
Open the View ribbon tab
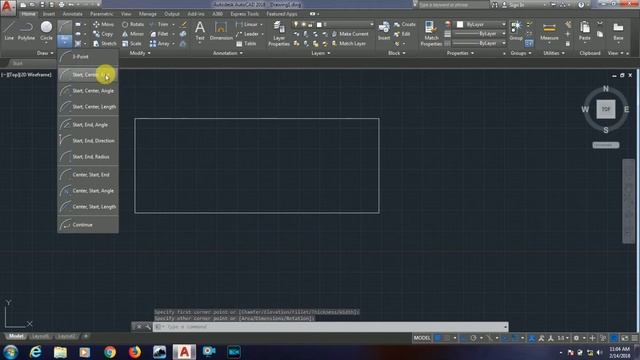point(126,14)
